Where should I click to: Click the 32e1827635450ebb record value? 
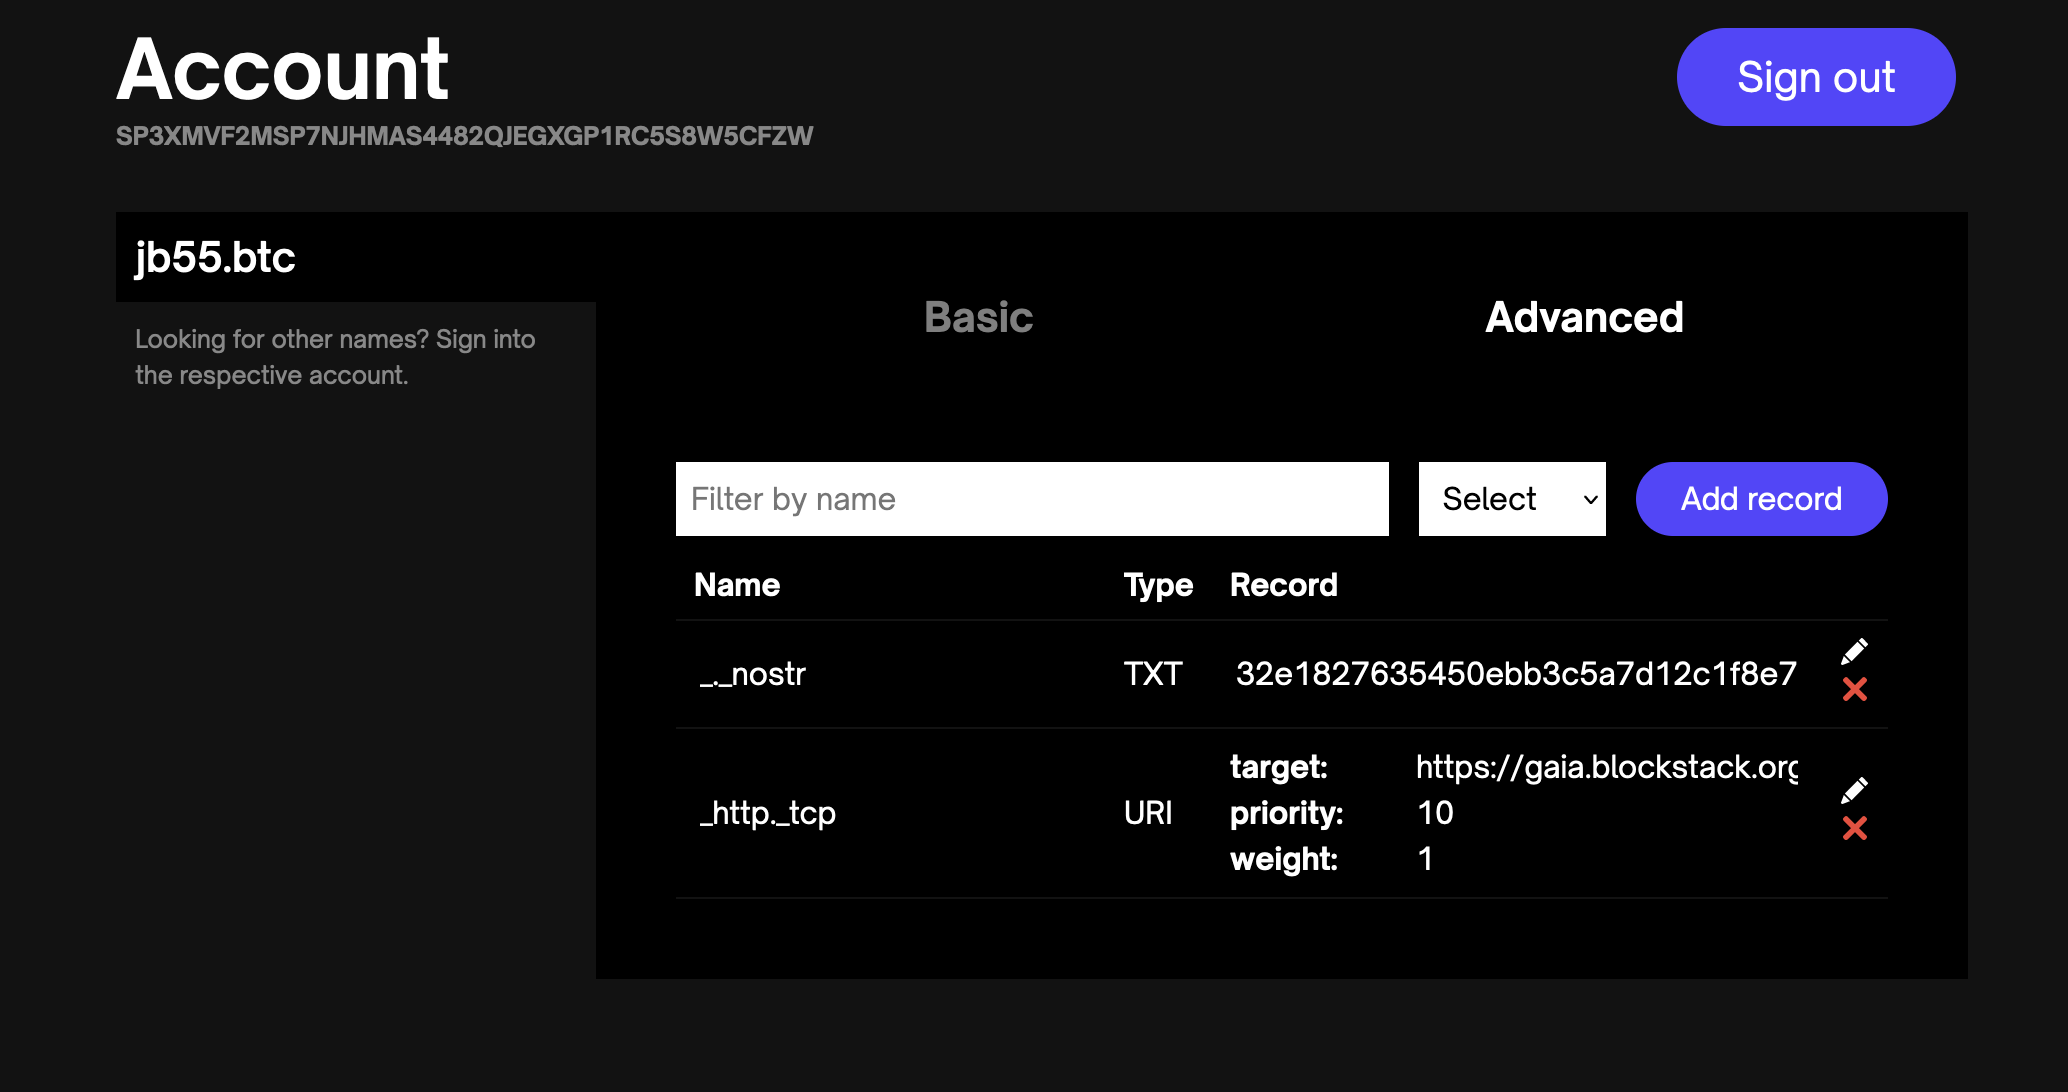pos(1516,674)
